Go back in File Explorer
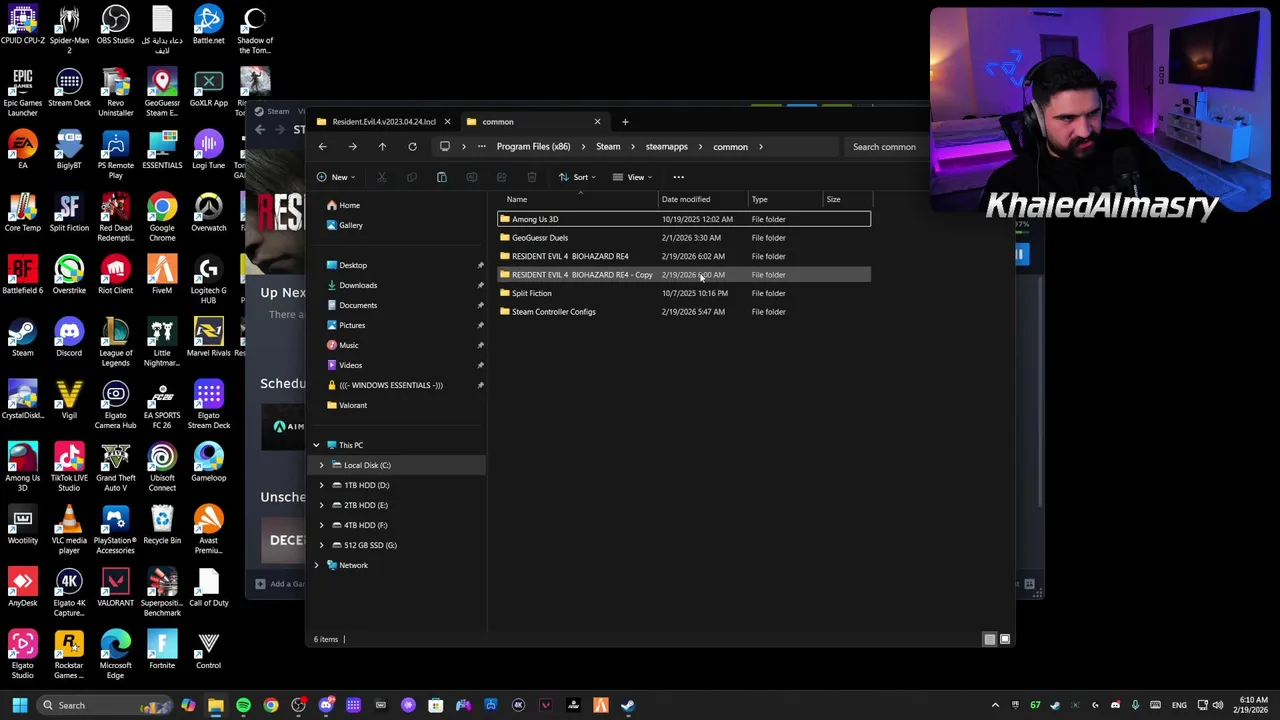This screenshot has width=1280, height=720. tap(322, 147)
